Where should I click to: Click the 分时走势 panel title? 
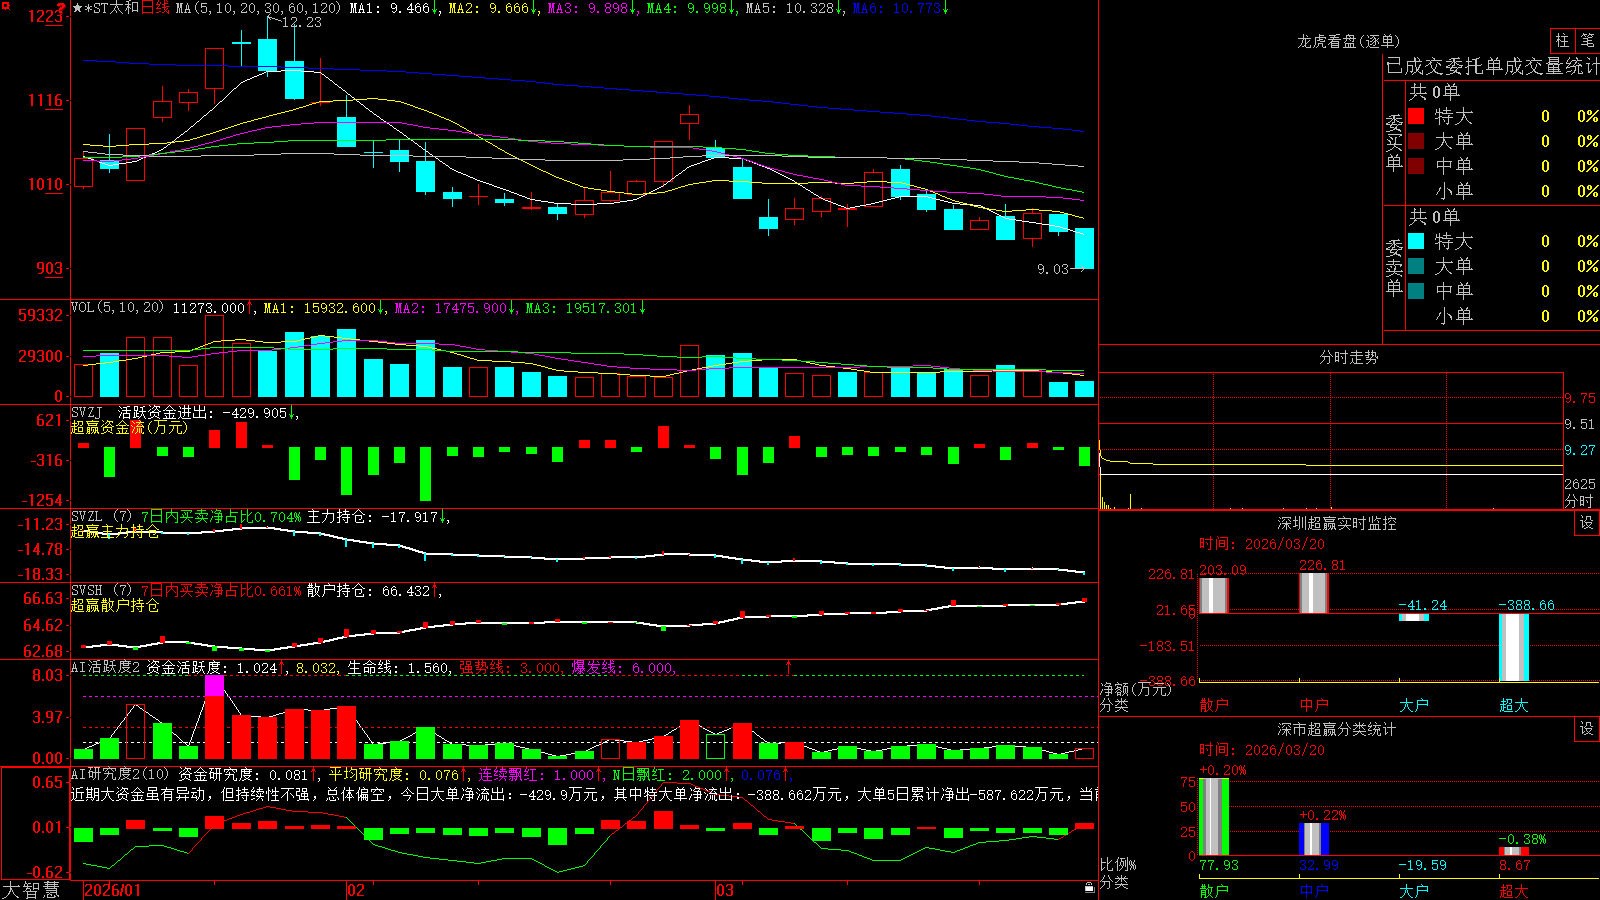point(1348,357)
